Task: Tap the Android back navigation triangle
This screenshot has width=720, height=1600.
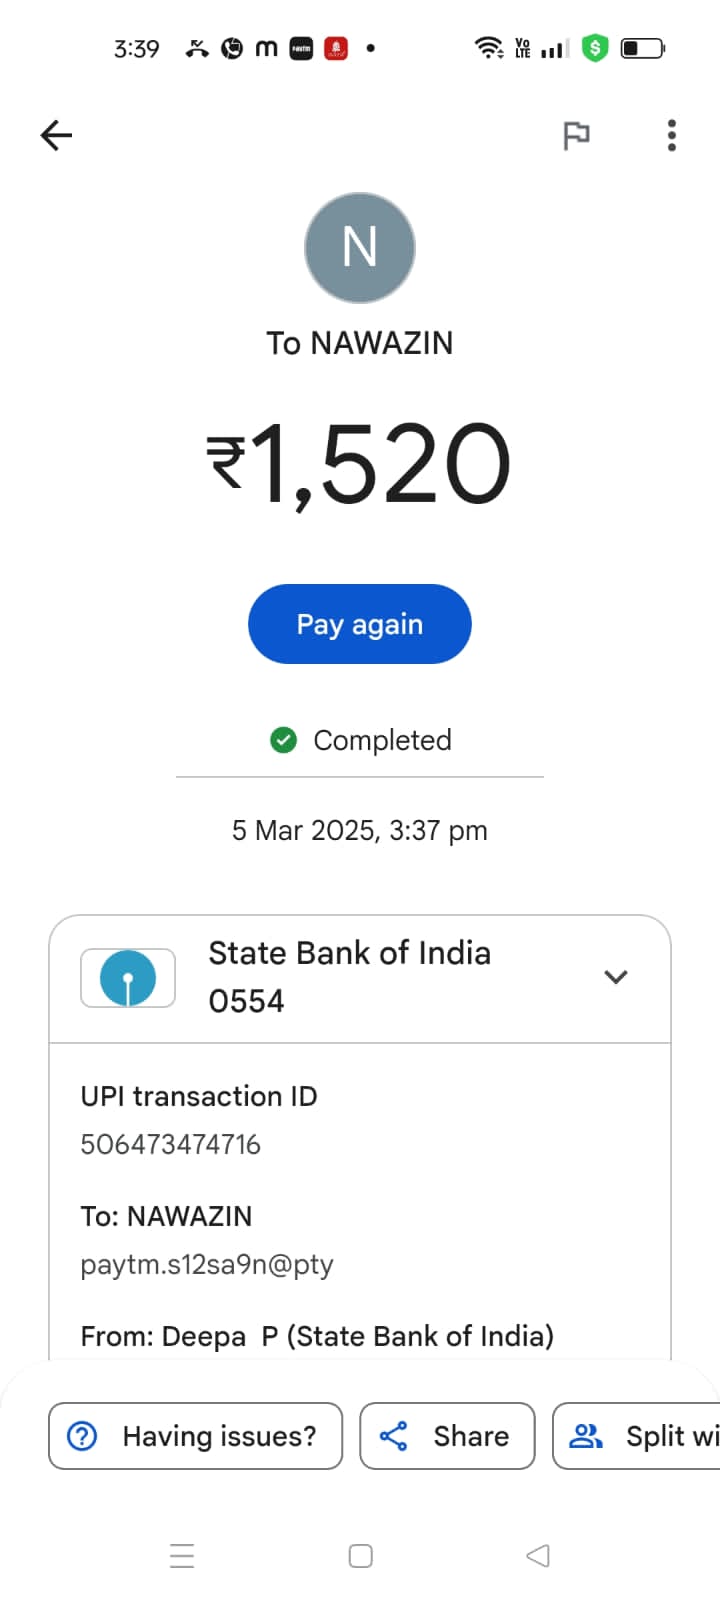Action: point(538,1556)
